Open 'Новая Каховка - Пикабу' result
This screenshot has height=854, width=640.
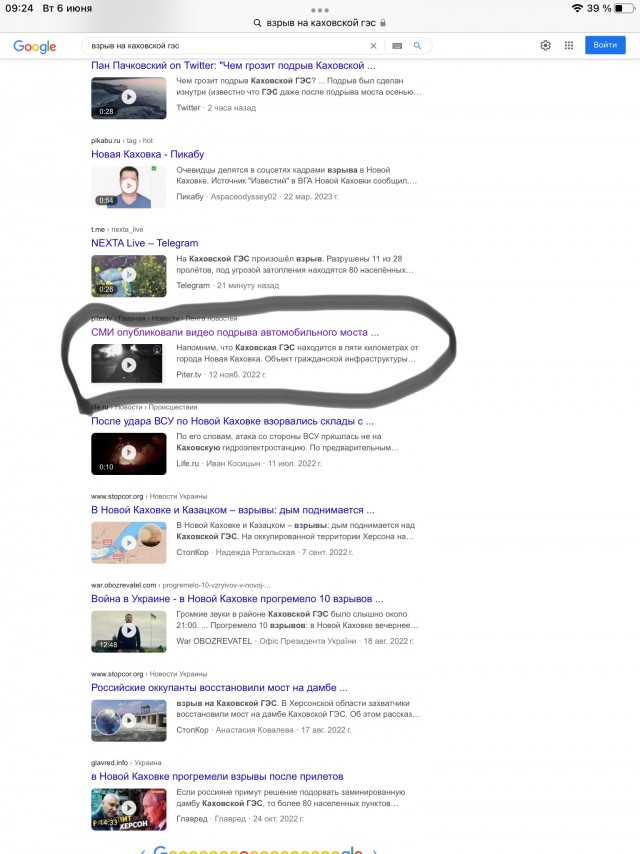148,154
